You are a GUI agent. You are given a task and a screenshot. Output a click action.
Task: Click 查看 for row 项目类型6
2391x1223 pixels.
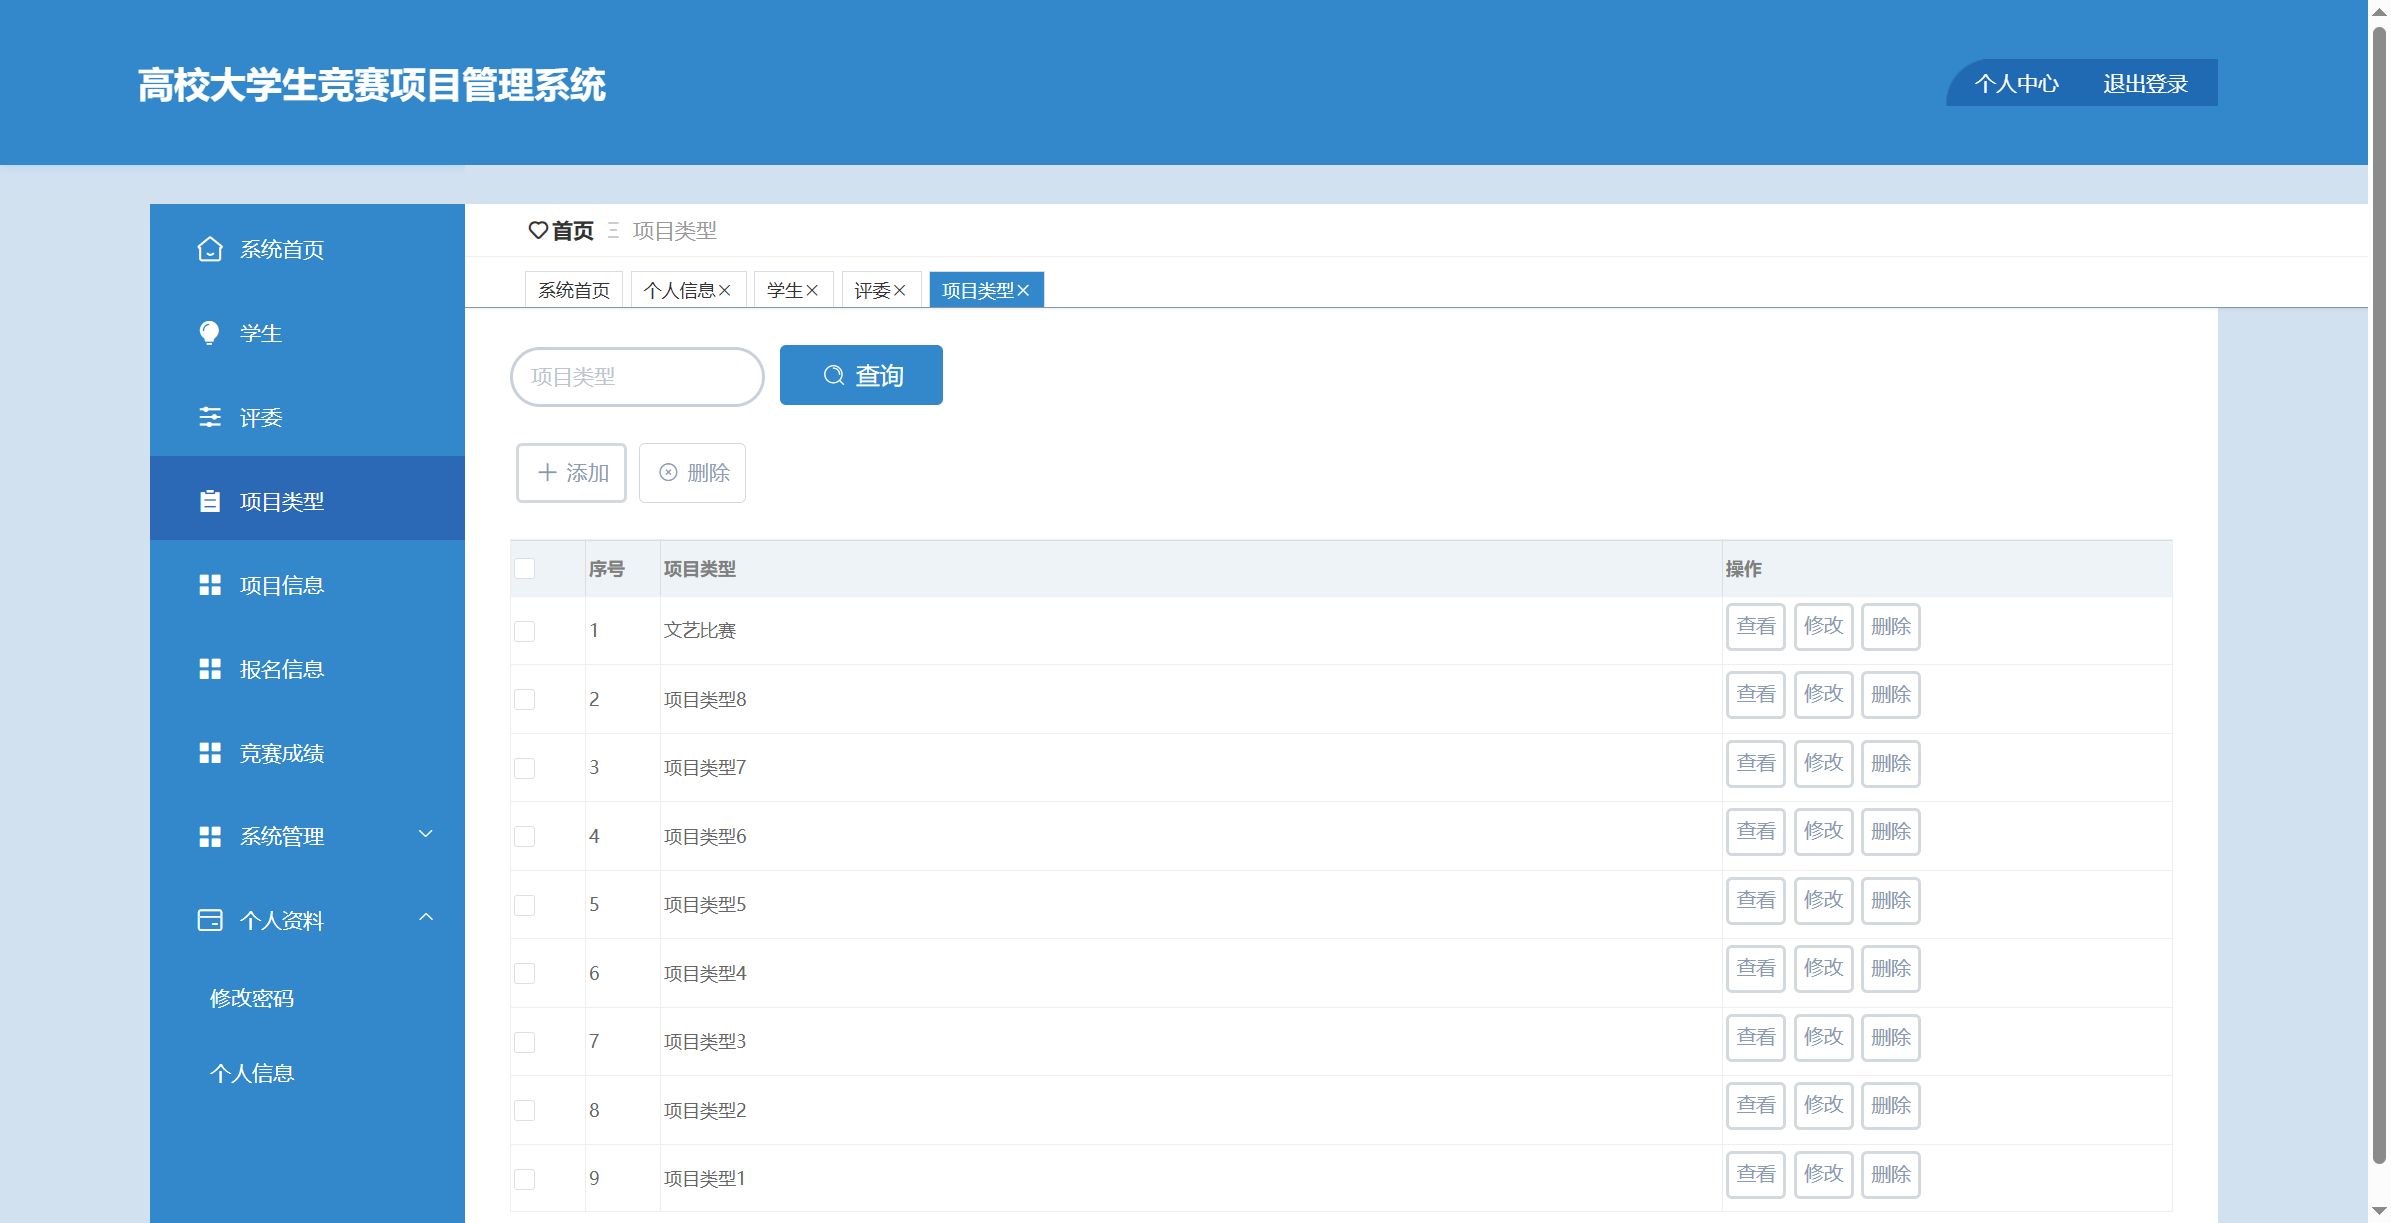tap(1755, 831)
